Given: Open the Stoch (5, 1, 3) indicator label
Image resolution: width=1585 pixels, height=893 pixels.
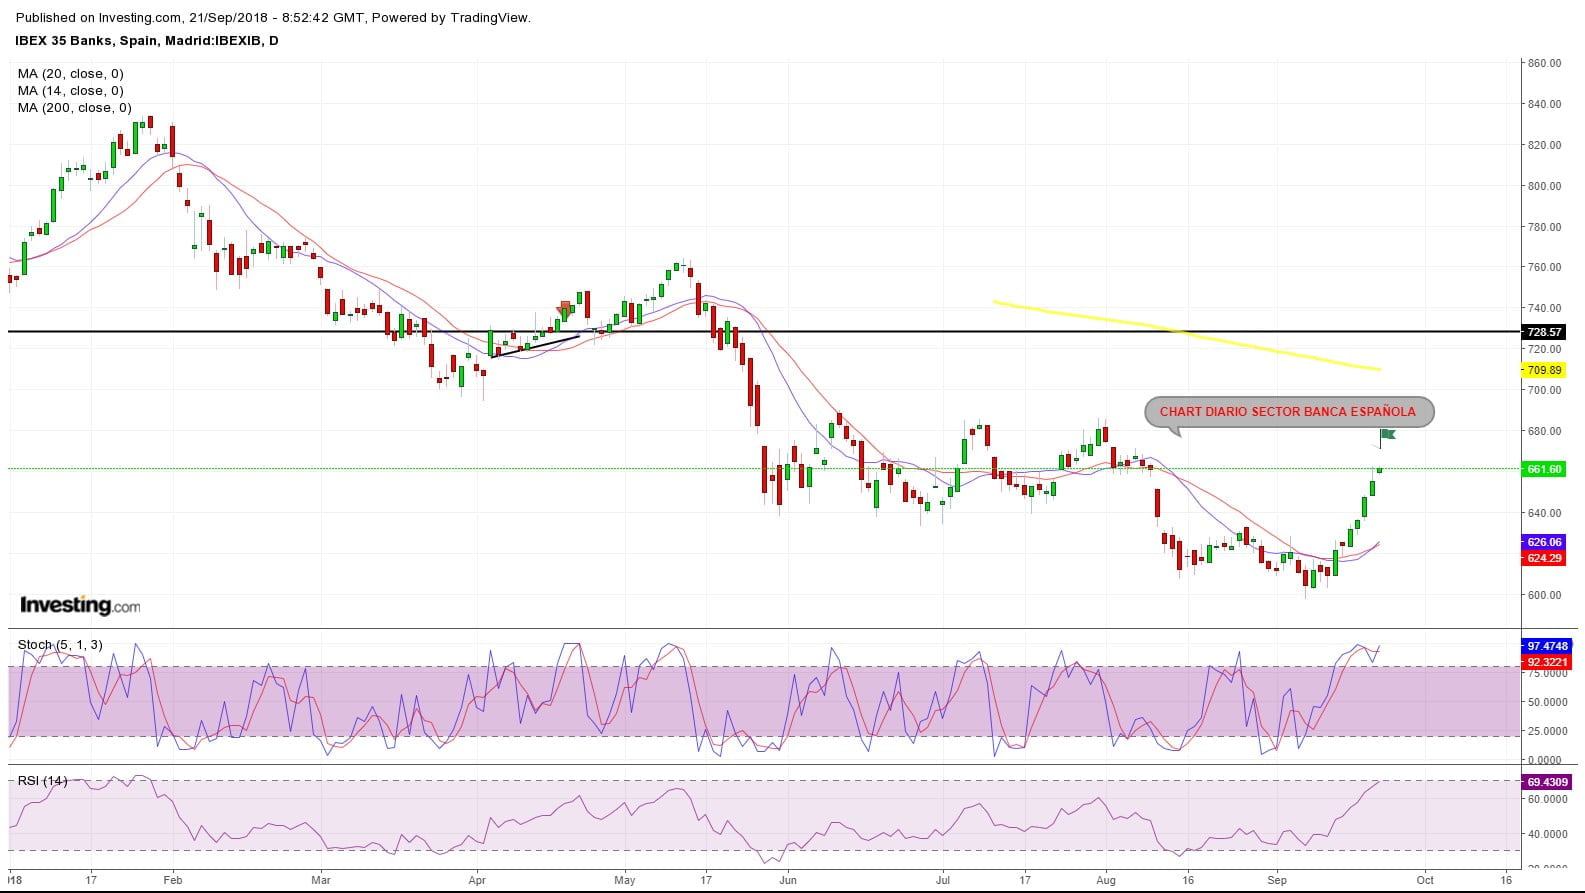Looking at the screenshot, I should click(x=60, y=645).
